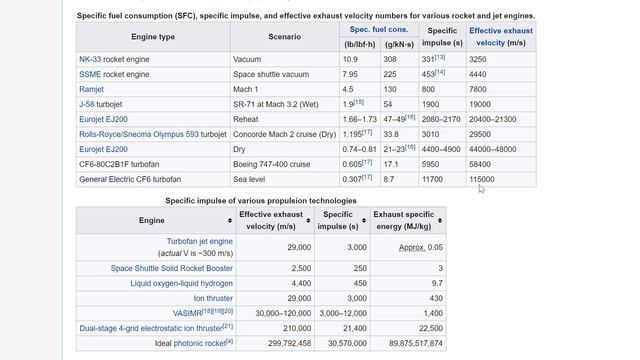Open the NK-33 link
Image resolution: width=640 pixels, height=360 pixels.
90,59
